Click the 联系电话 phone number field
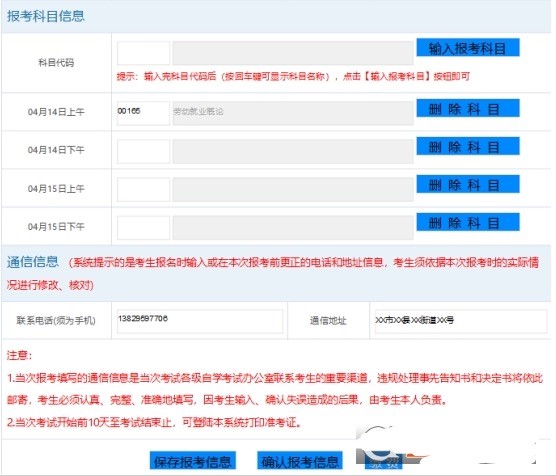The height and width of the screenshot is (476, 556). coord(200,321)
